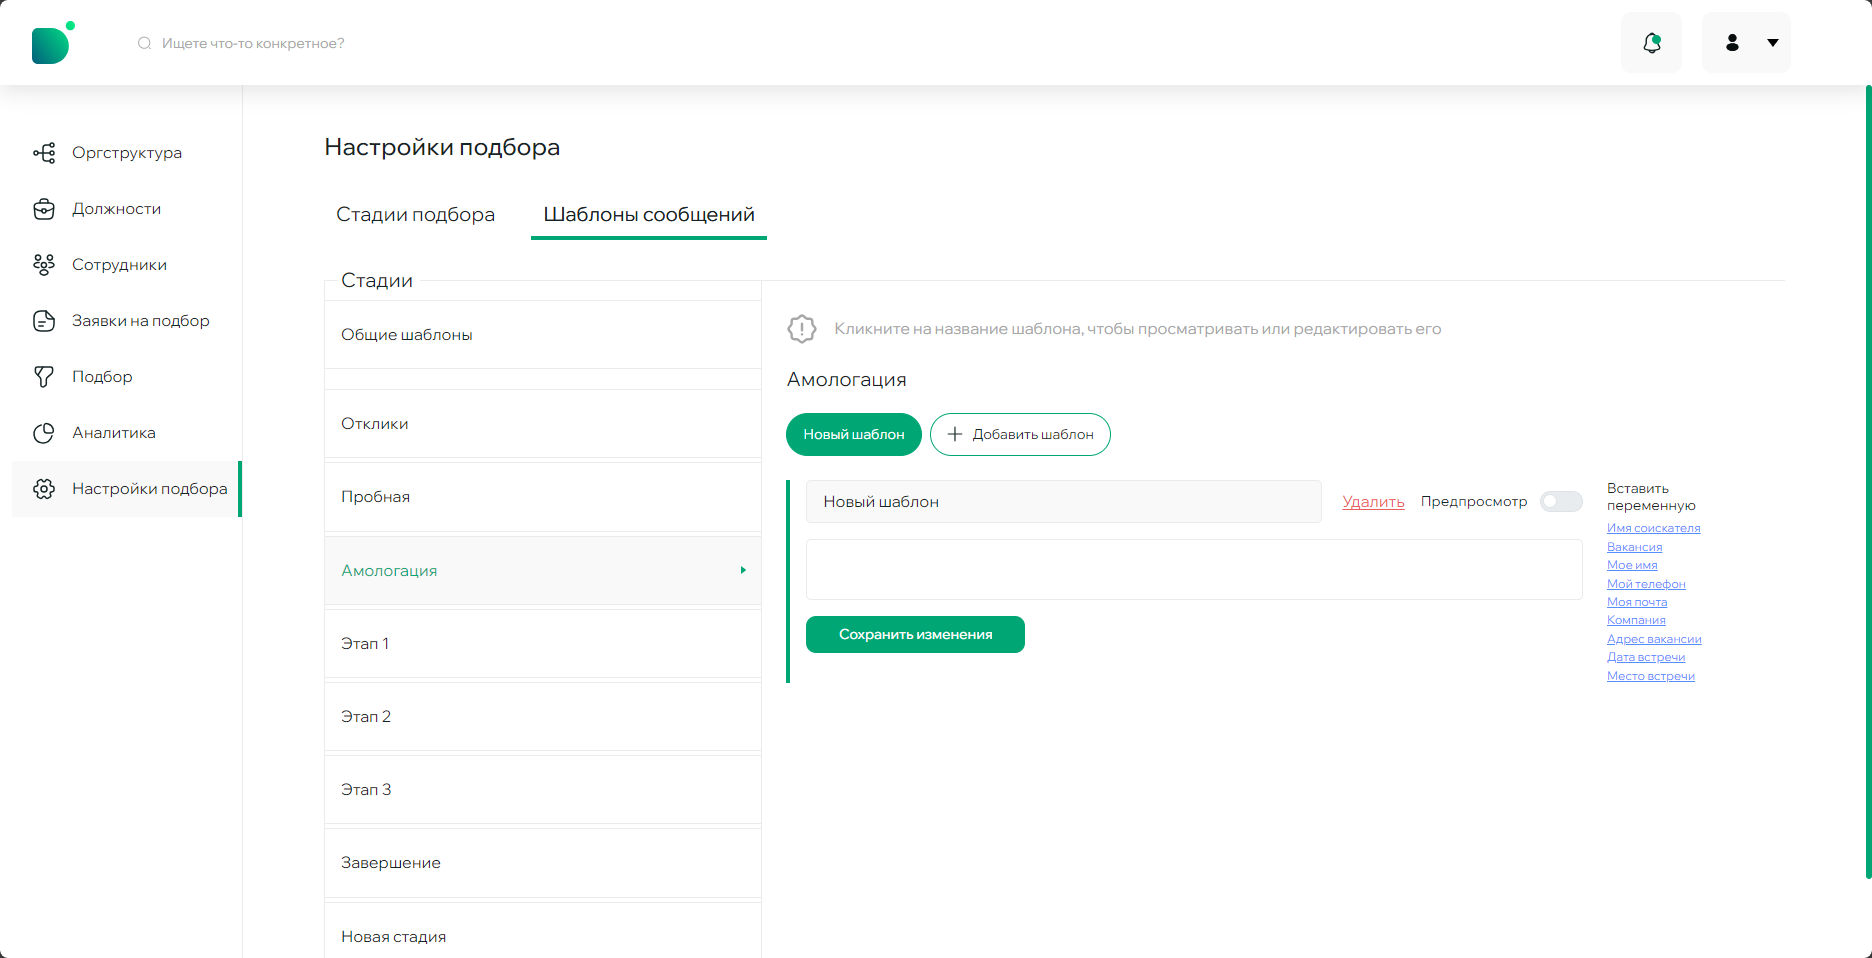Viewport: 1872px width, 958px height.
Task: Toggle the Предпросмотр switch
Action: coord(1561,501)
